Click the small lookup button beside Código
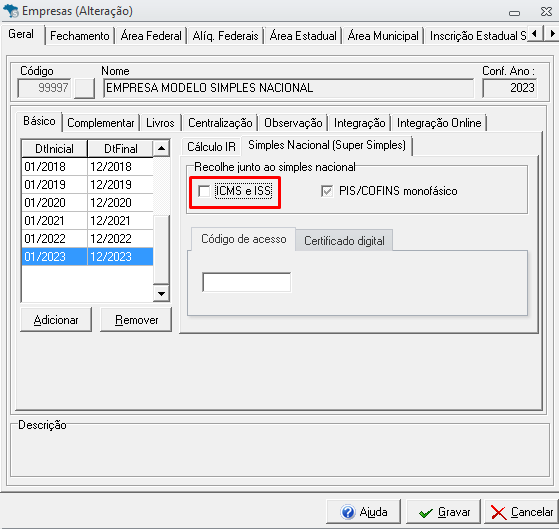 (x=84, y=88)
